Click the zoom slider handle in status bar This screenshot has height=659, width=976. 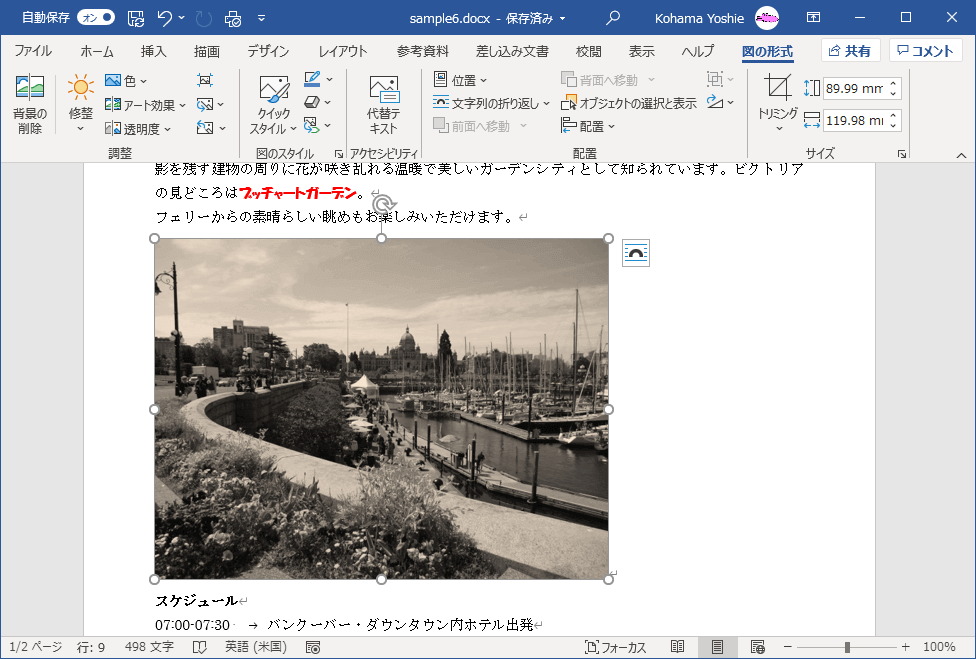pos(847,647)
